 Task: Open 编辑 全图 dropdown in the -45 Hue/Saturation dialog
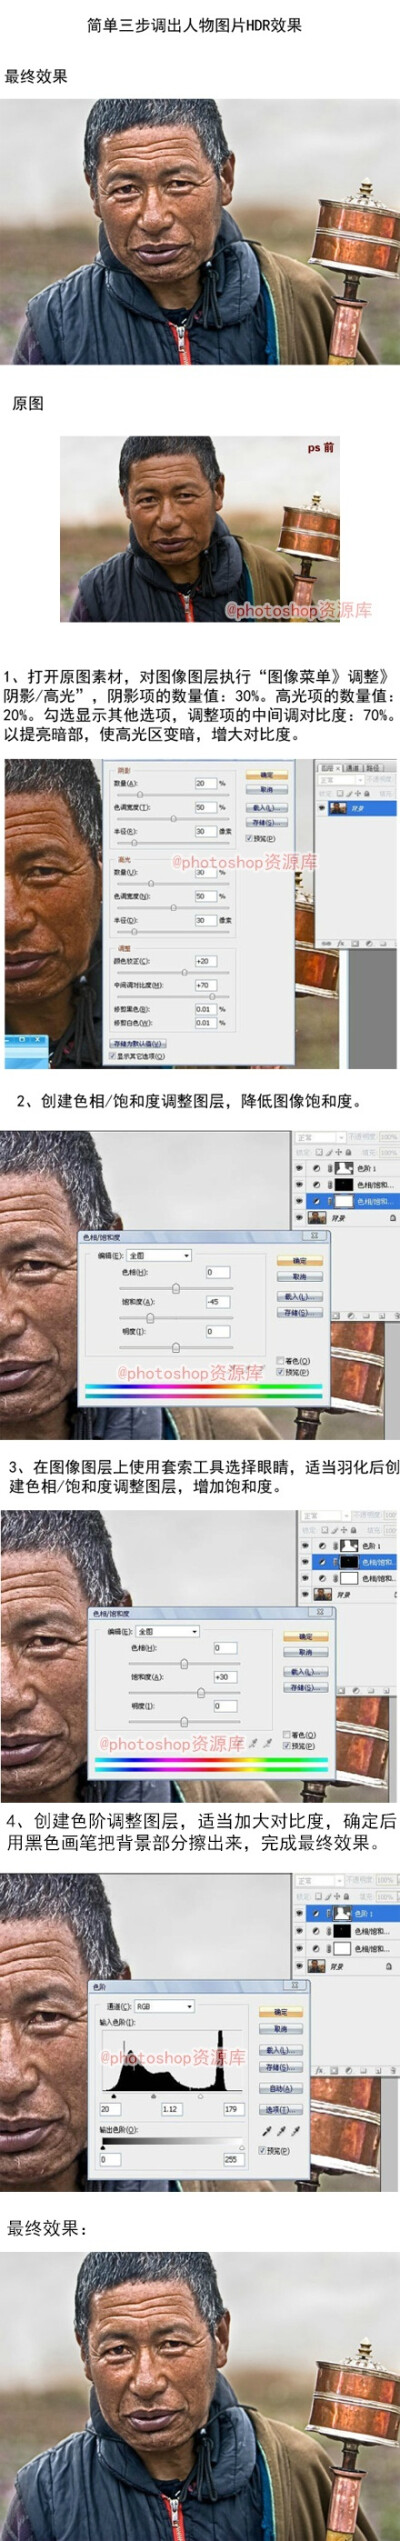click(x=158, y=1255)
